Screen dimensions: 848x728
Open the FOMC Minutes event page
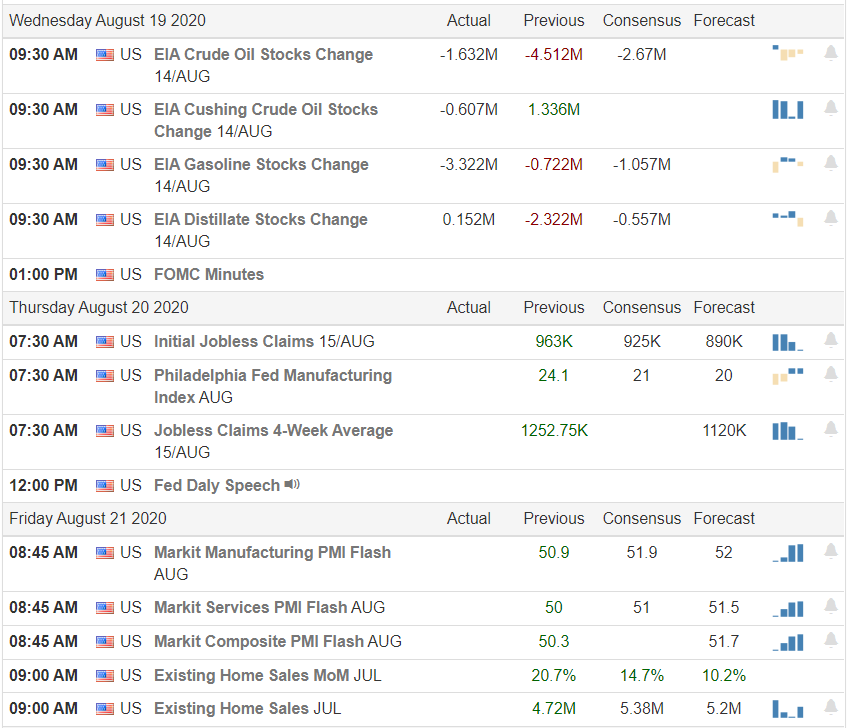click(x=208, y=274)
